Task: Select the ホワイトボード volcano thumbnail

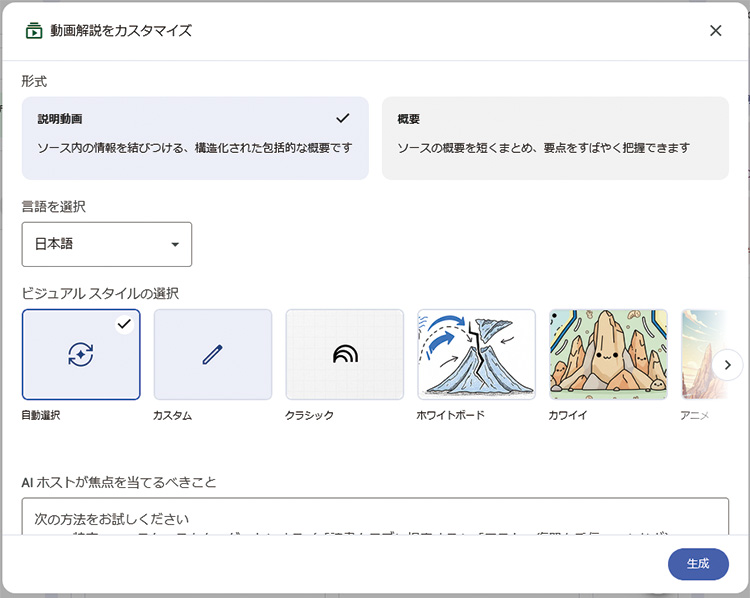Action: (476, 354)
